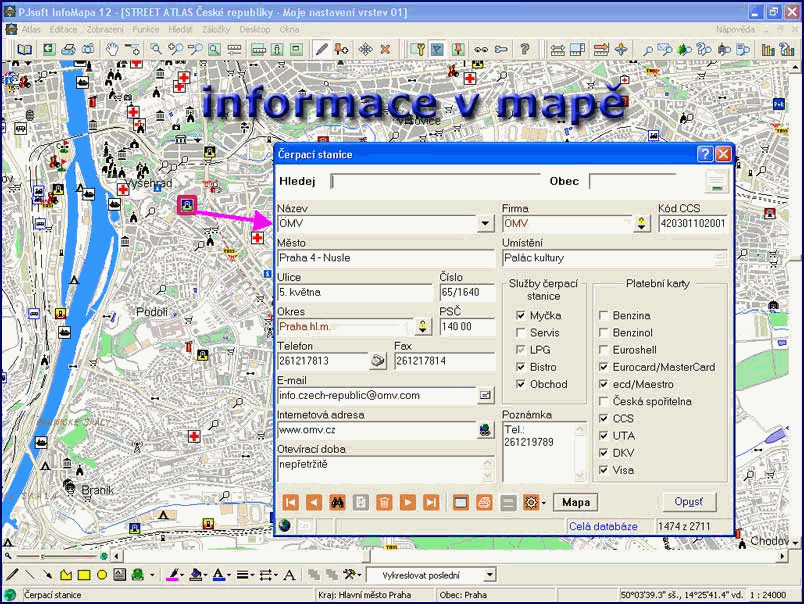Select the hand pan tool in the toolbar

point(112,49)
